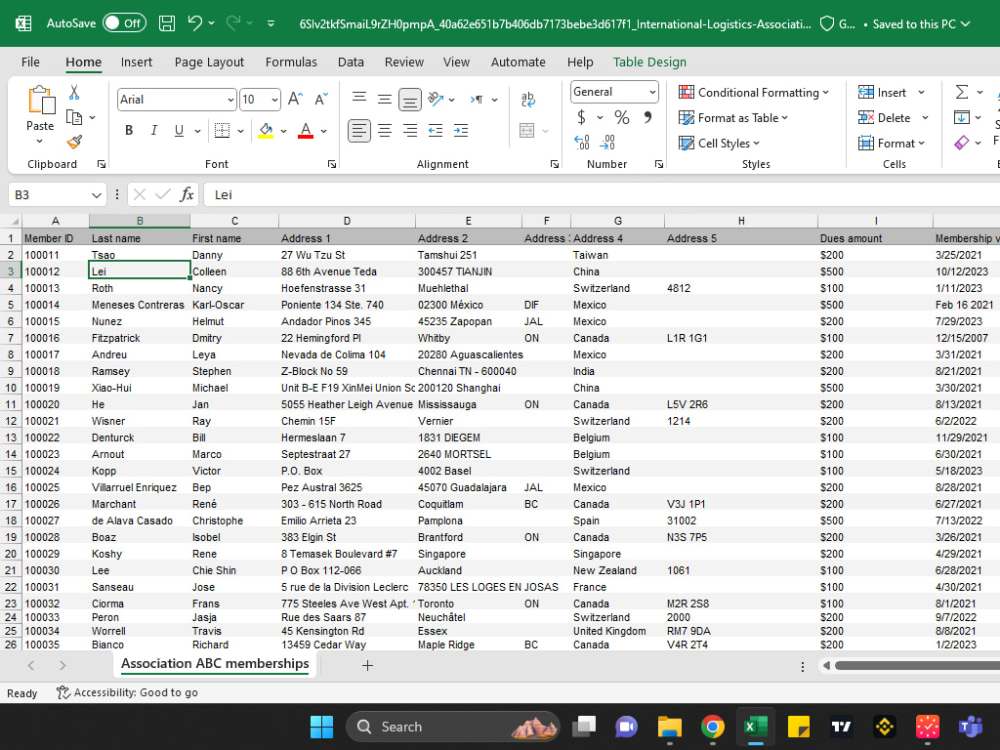Image resolution: width=1000 pixels, height=750 pixels.
Task: Click the Increase Indent icon
Action: [460, 131]
